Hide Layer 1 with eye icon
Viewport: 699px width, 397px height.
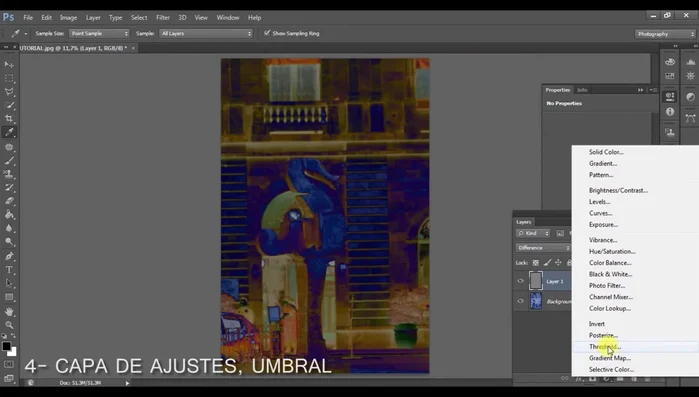pyautogui.click(x=520, y=281)
